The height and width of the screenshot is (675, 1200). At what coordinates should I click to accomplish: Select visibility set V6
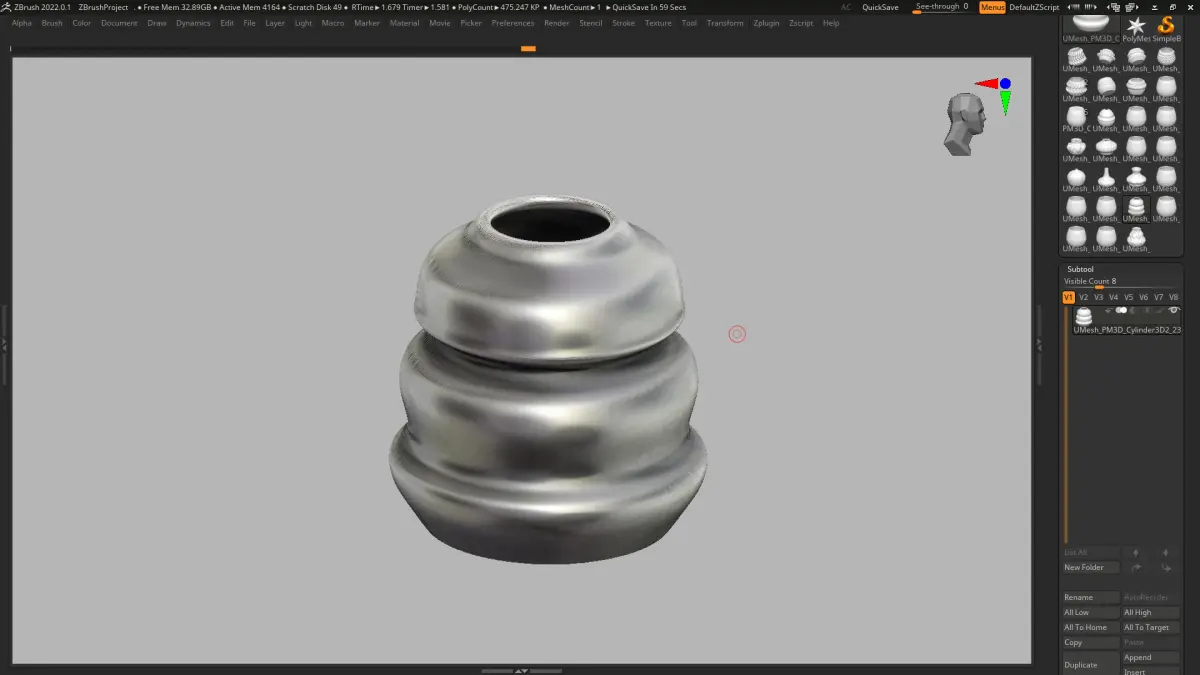pyautogui.click(x=1143, y=297)
